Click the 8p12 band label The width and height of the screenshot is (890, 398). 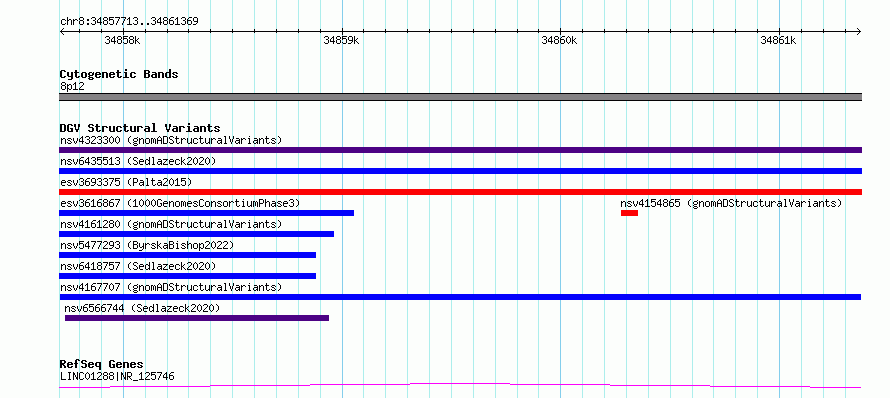click(72, 87)
